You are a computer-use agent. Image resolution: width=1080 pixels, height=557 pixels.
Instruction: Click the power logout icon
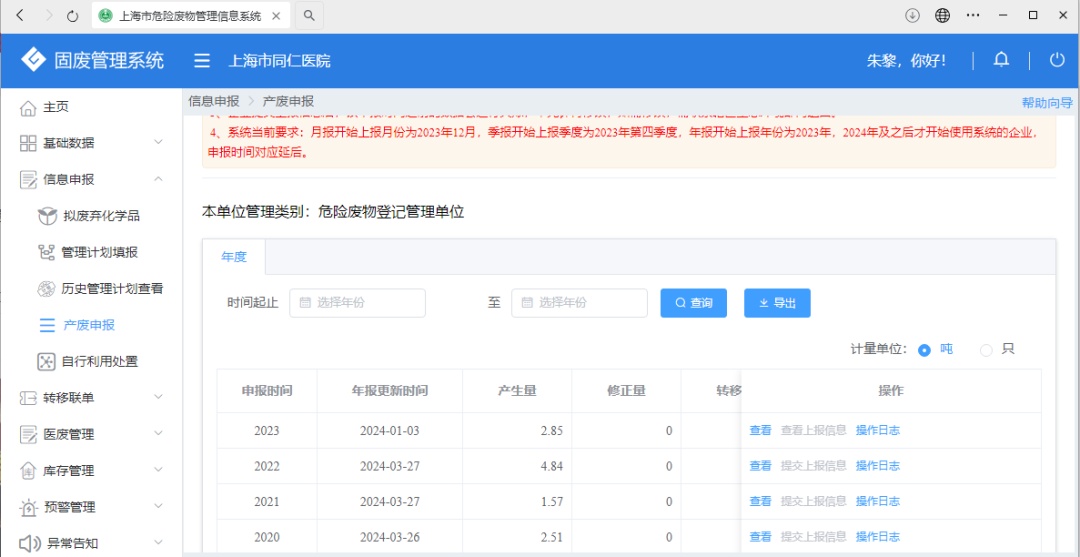[x=1057, y=60]
